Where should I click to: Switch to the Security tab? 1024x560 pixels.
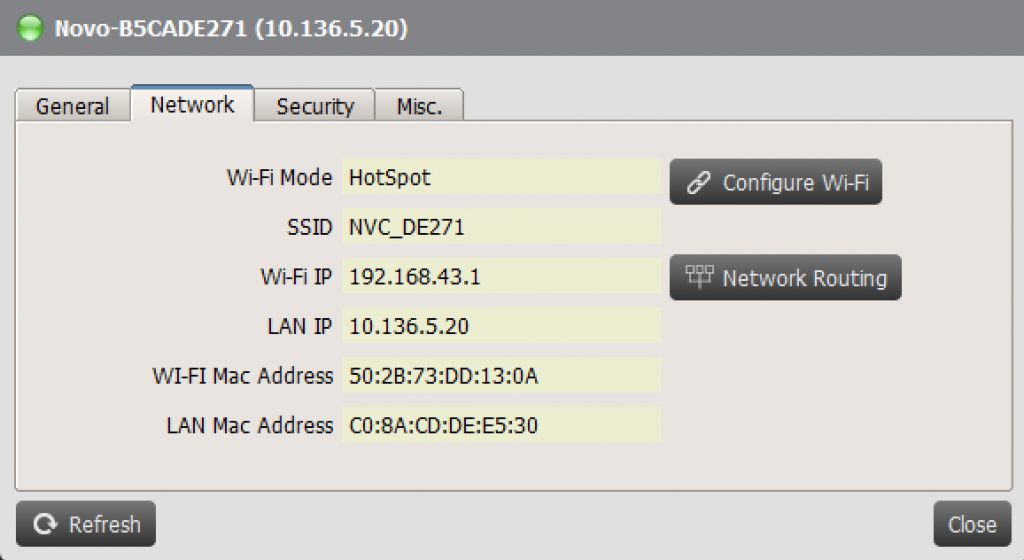coord(315,106)
